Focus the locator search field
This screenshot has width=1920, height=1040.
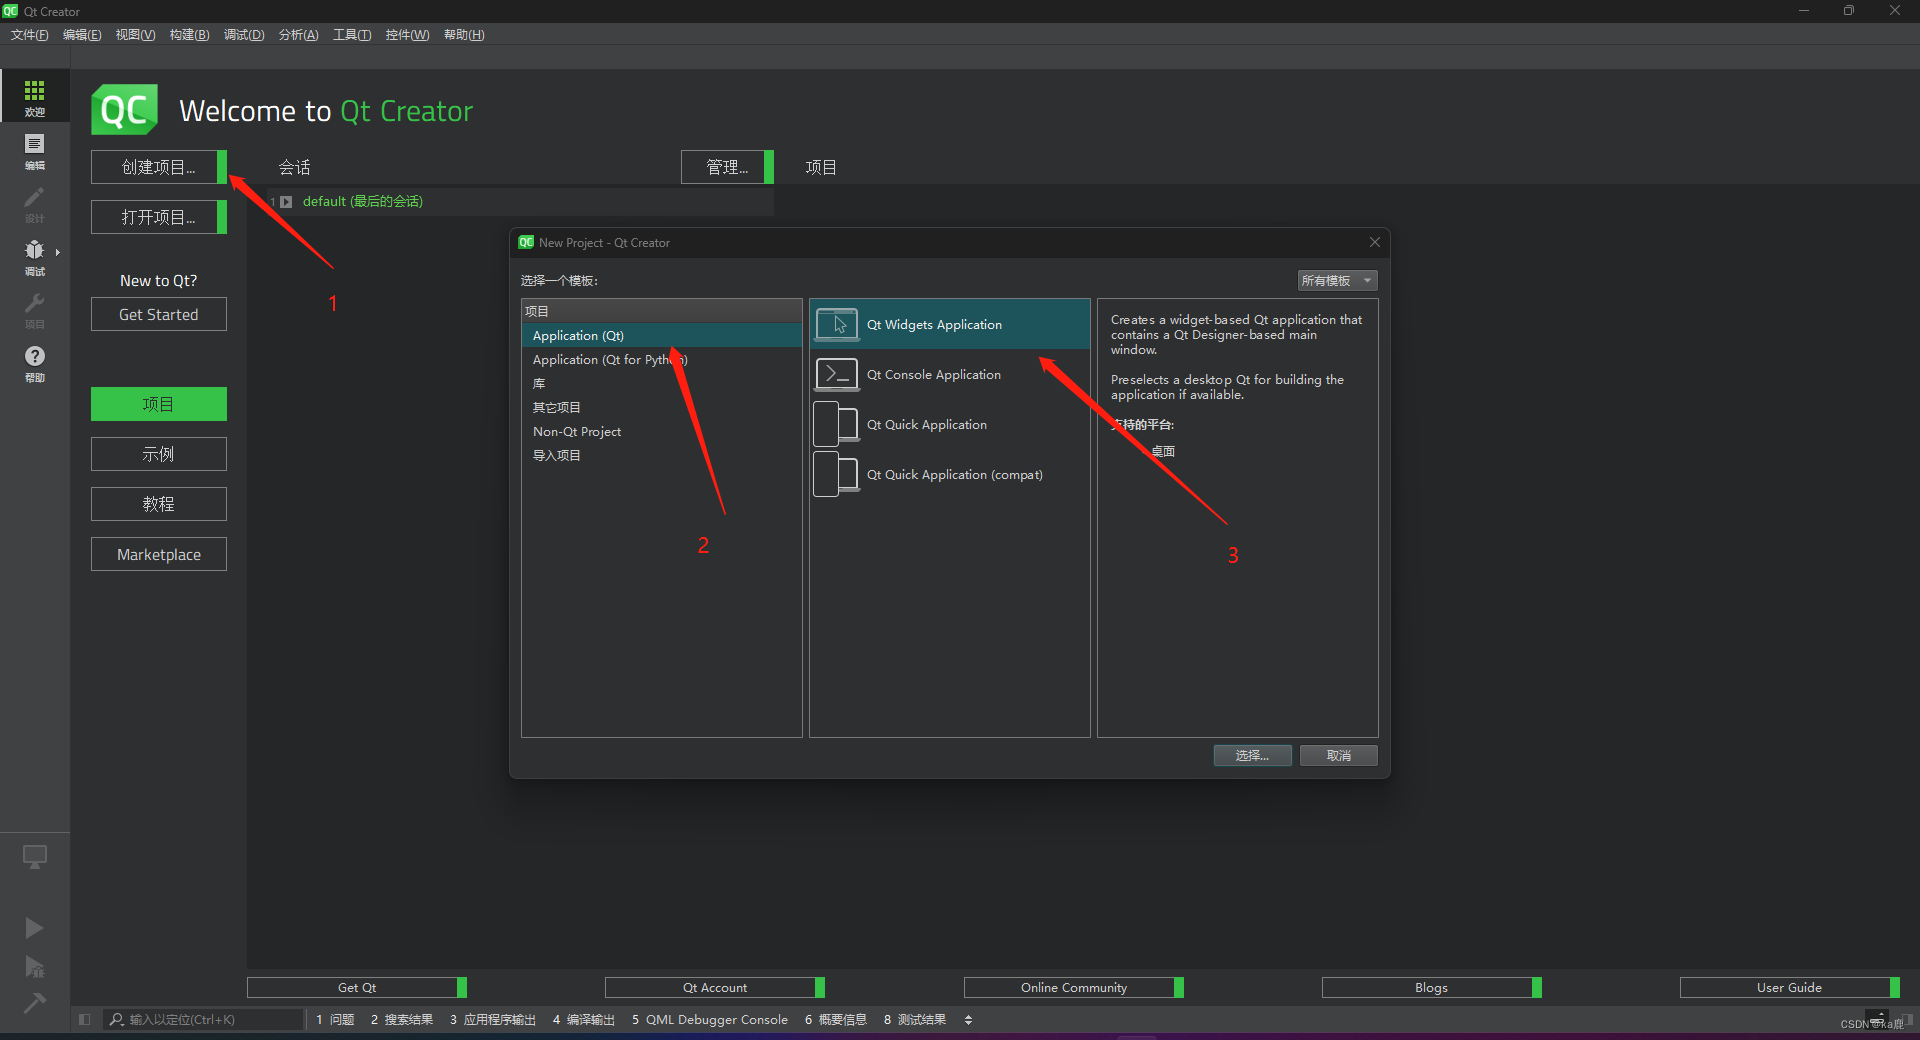tap(205, 1019)
